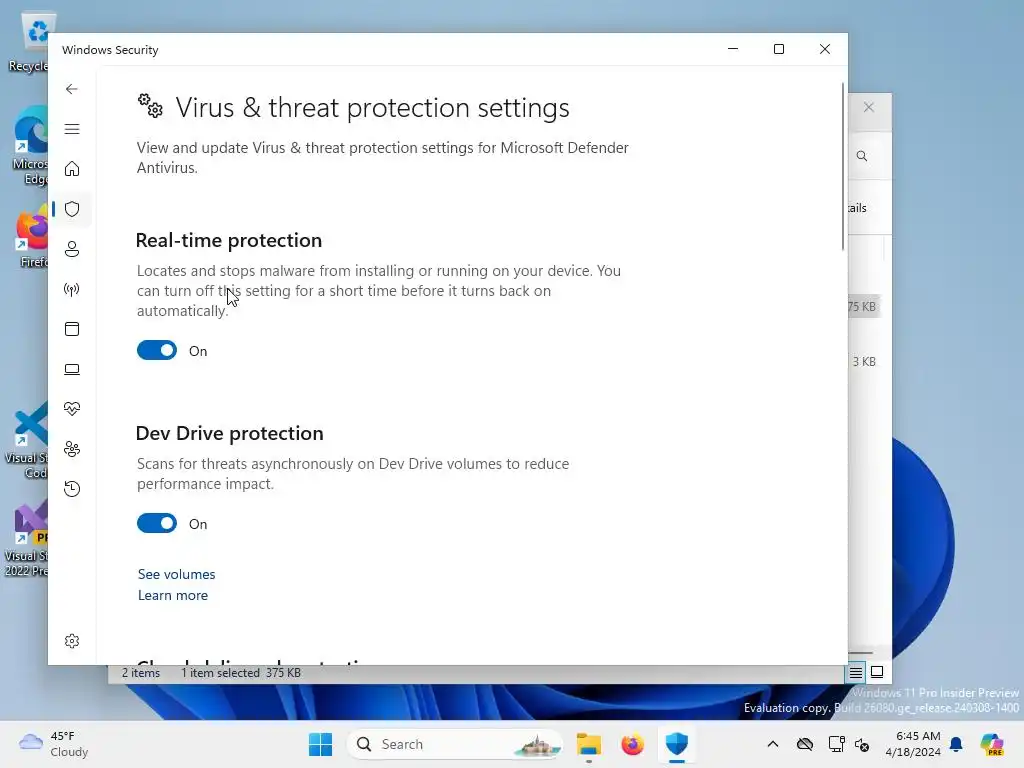Image resolution: width=1024 pixels, height=768 pixels.
Task: Open Protection history clock icon
Action: pyautogui.click(x=72, y=489)
